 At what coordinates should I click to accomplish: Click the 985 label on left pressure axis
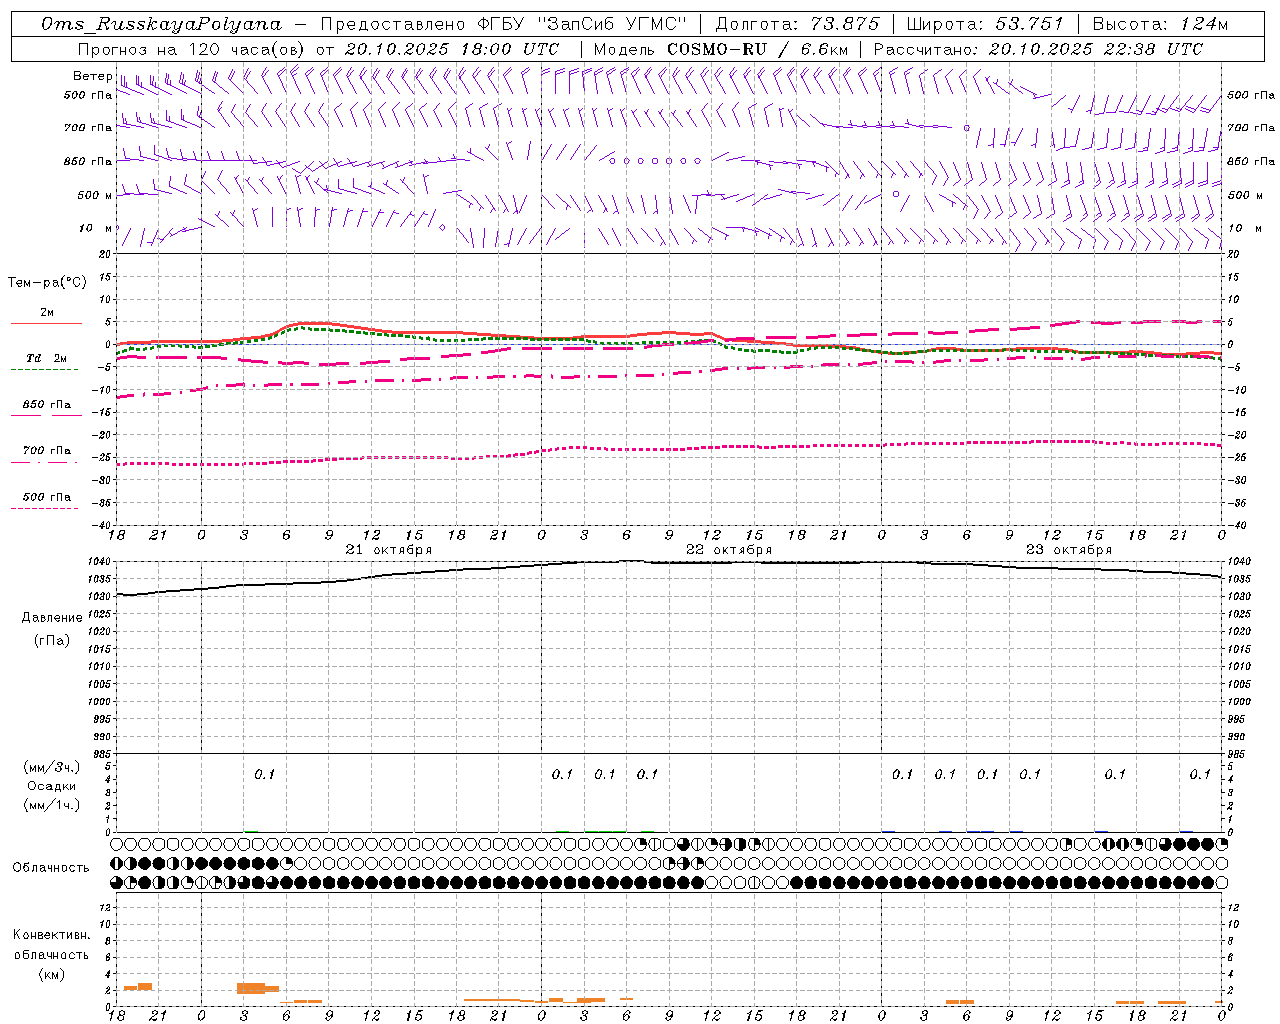point(103,755)
